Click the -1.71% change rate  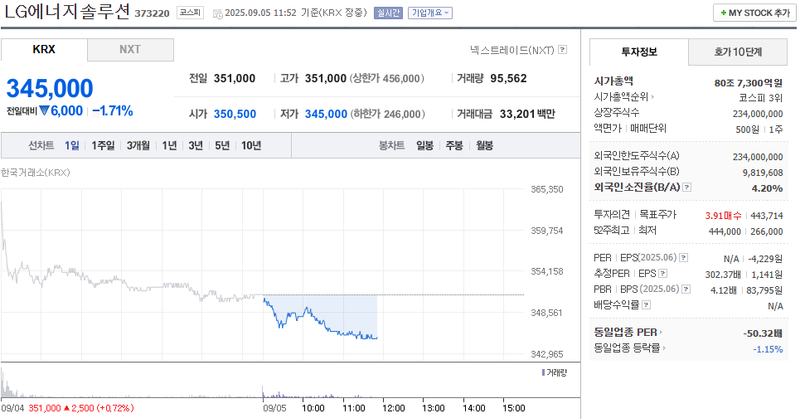coord(113,111)
